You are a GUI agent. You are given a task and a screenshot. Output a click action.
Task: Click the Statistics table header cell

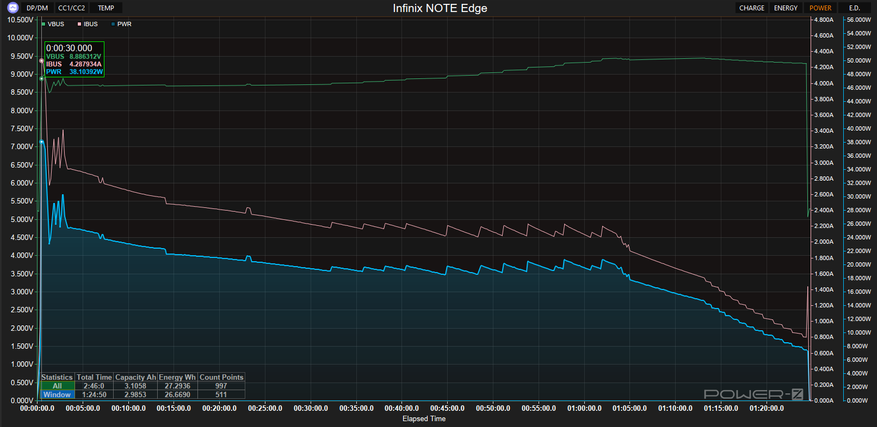[x=57, y=377]
